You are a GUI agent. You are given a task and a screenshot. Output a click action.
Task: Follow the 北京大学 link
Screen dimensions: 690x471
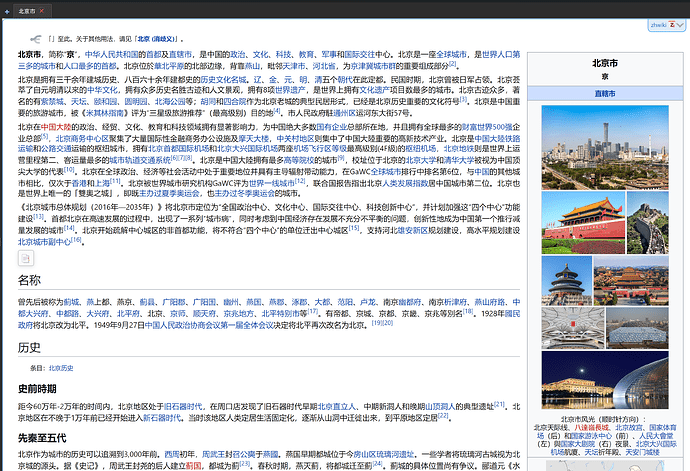pyautogui.click(x=420, y=160)
